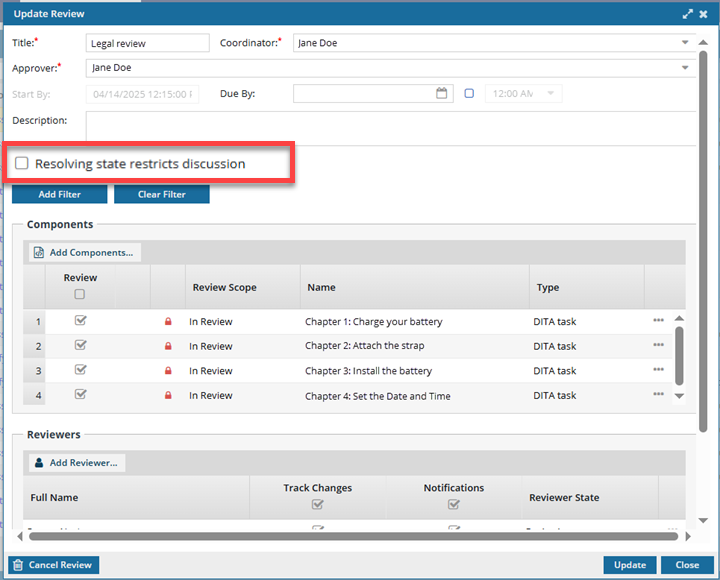Click the expand dialog icon in title bar

pyautogui.click(x=687, y=14)
